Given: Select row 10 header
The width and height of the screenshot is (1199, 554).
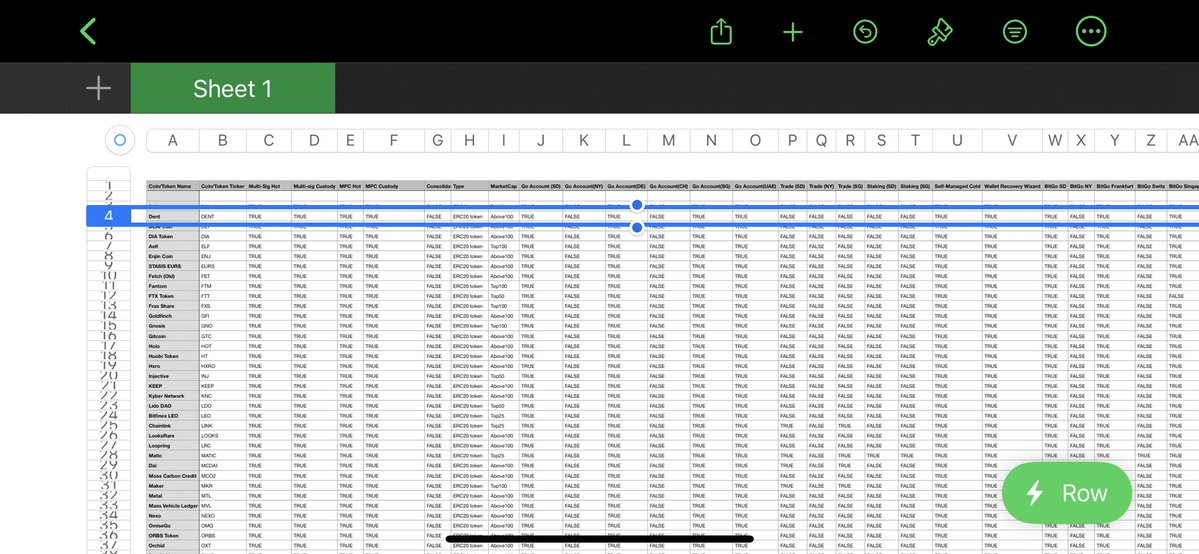Looking at the screenshot, I should coord(109,275).
